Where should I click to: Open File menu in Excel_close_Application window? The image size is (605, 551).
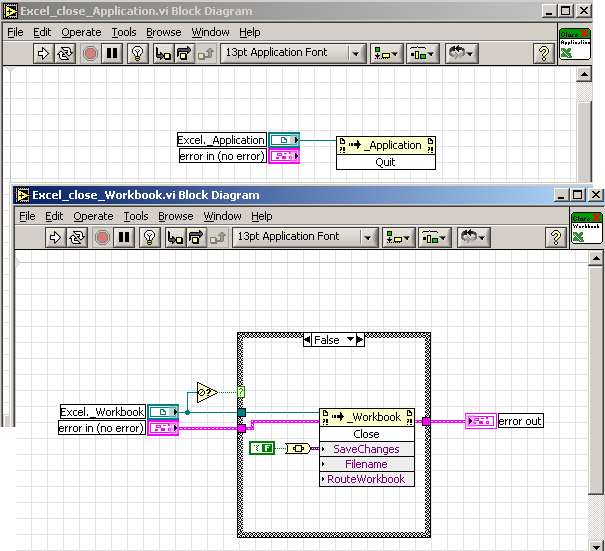pos(15,32)
